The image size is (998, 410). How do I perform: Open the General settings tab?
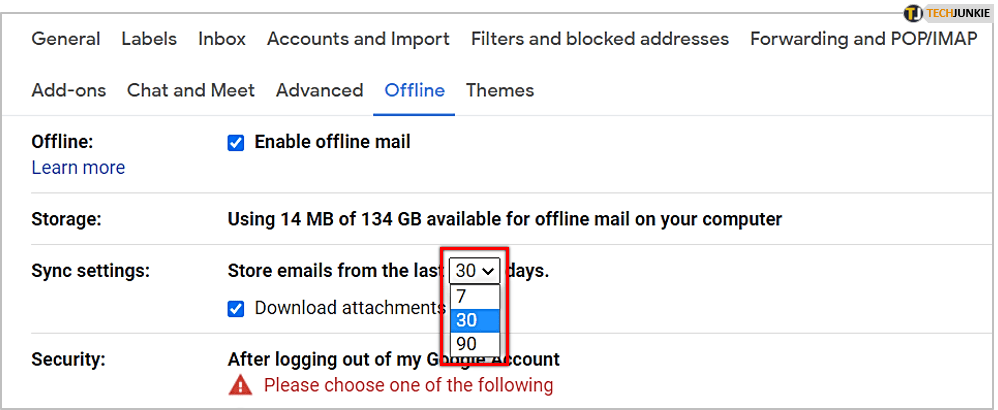click(x=66, y=39)
